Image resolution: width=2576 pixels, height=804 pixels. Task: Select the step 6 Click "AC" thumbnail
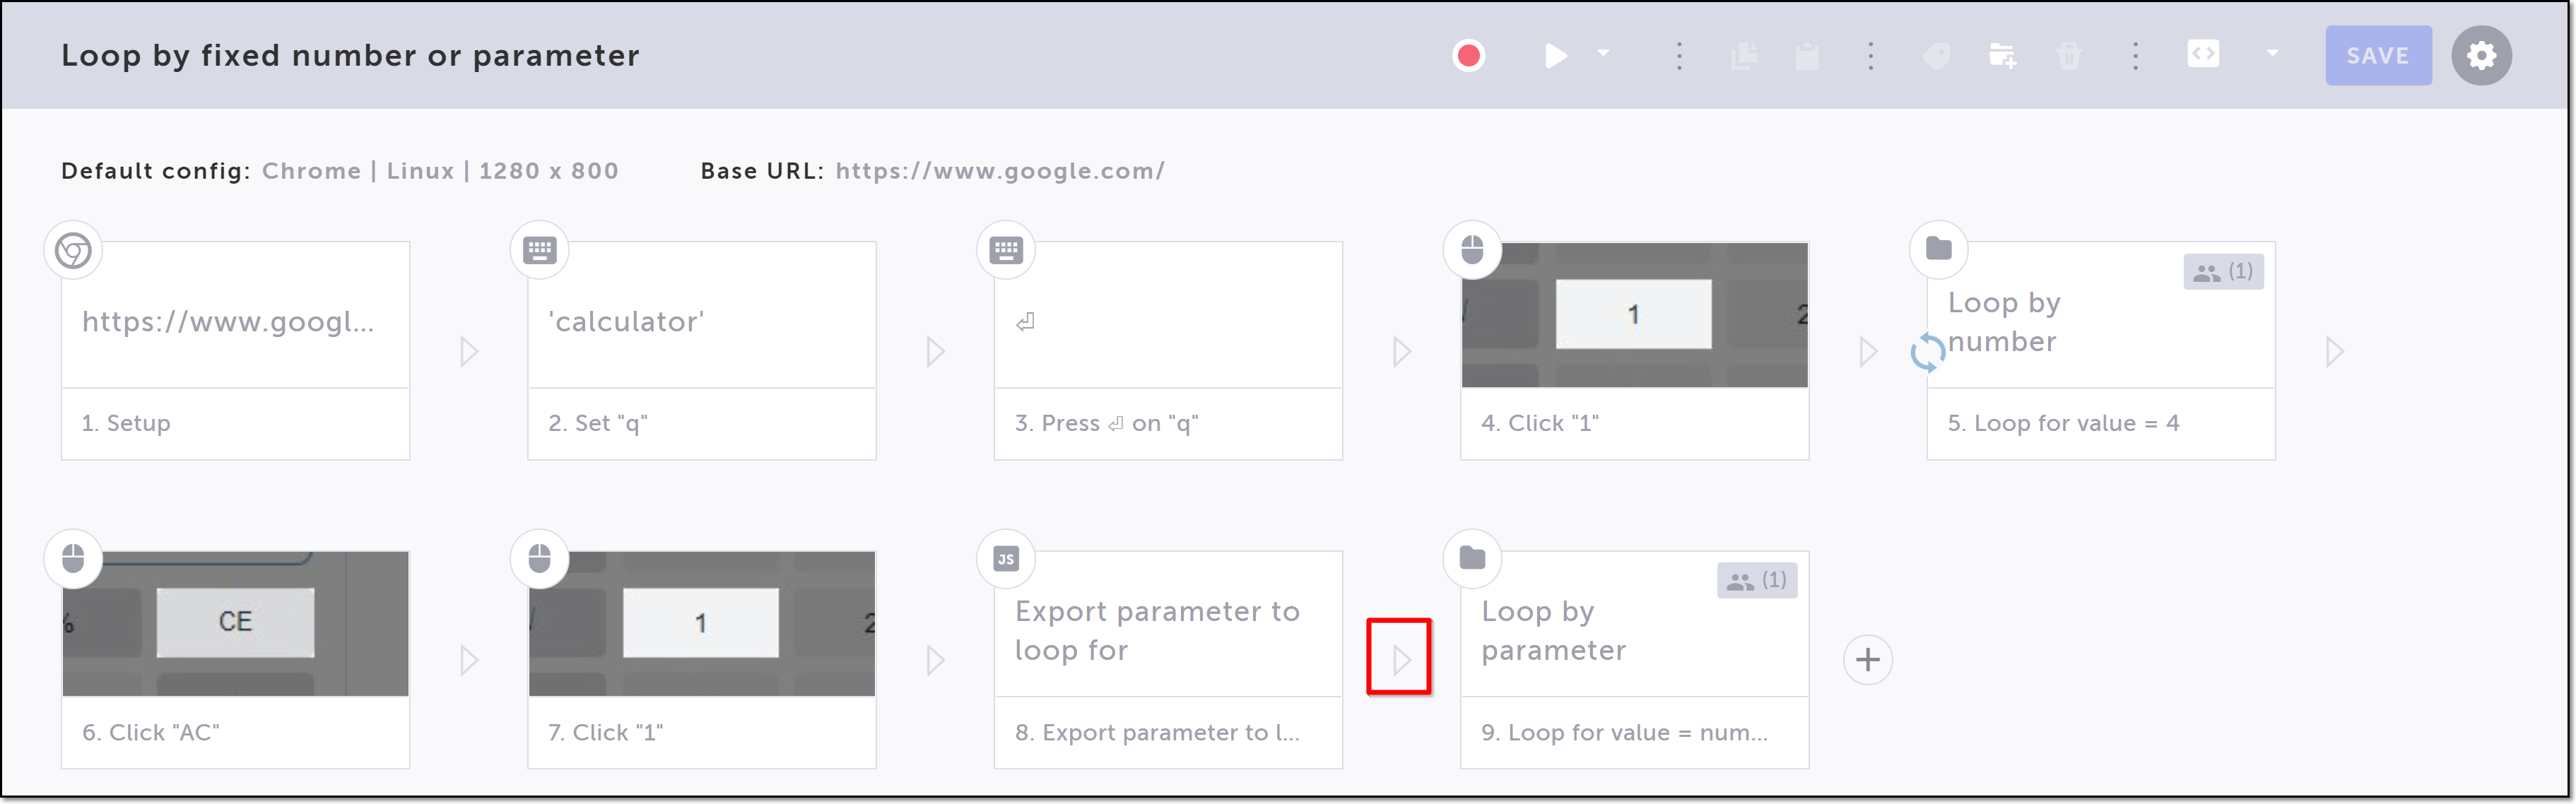coord(236,623)
